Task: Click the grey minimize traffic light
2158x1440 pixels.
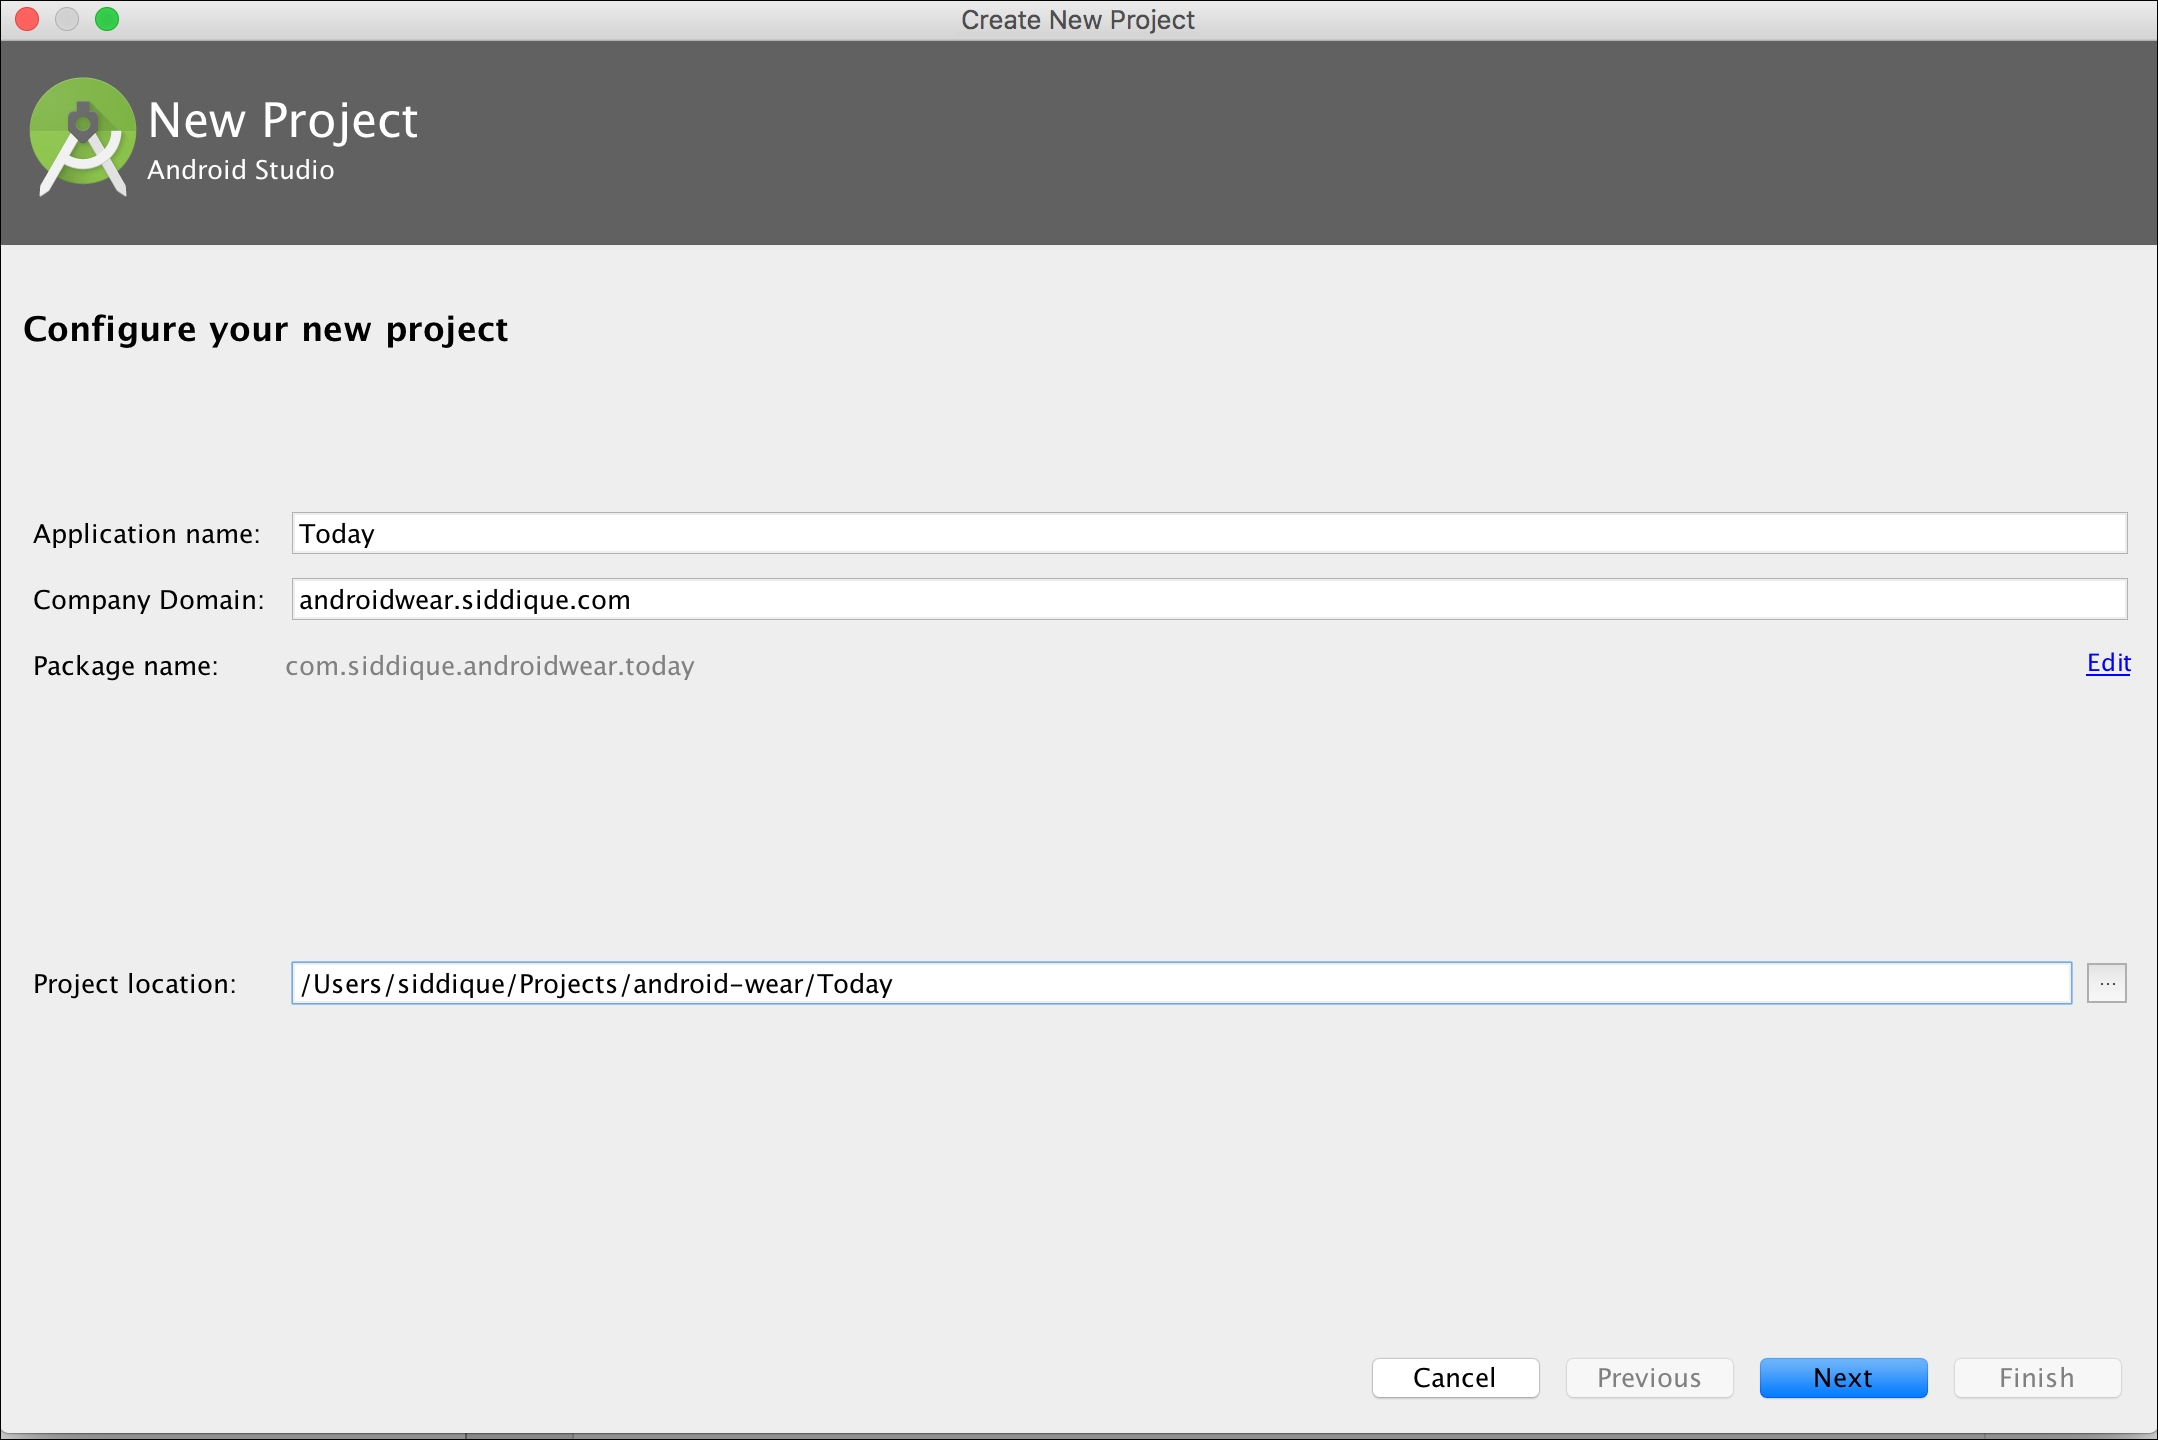Action: point(66,18)
